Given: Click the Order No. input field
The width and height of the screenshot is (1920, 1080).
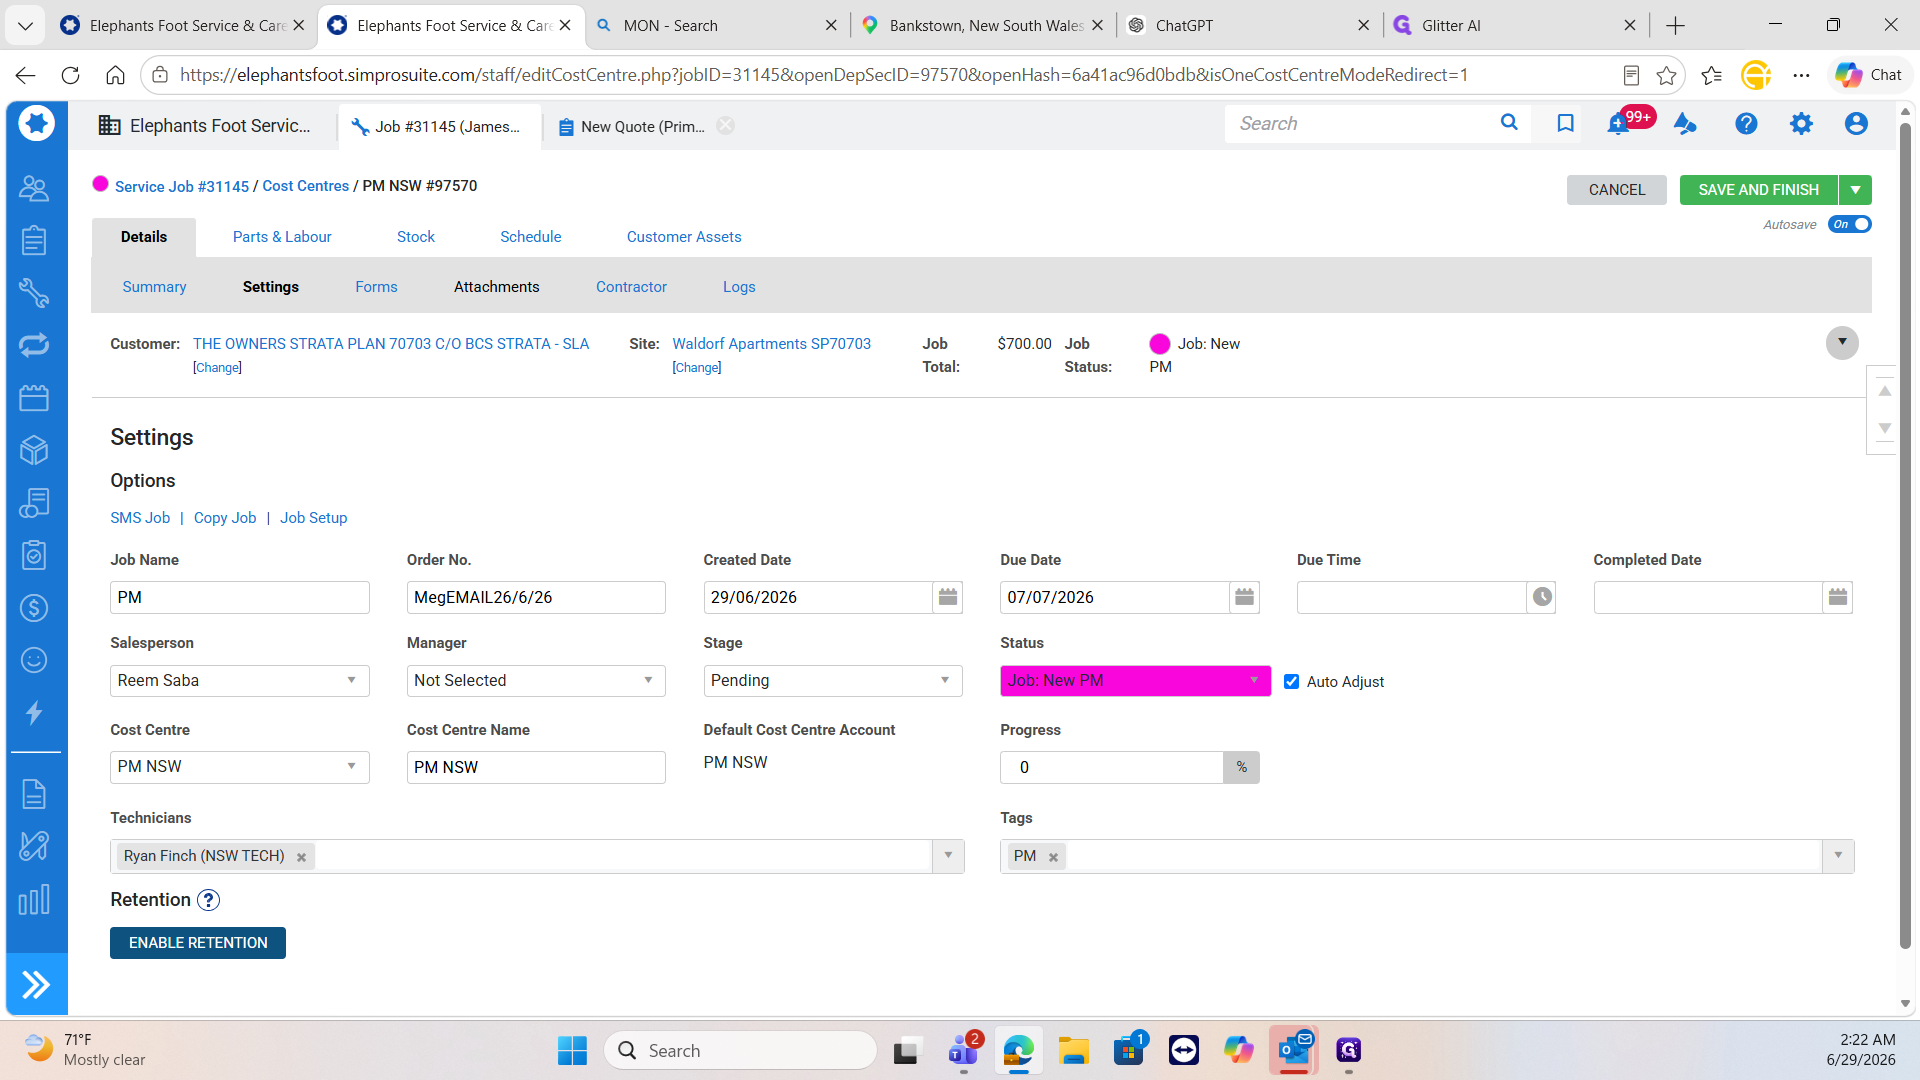Looking at the screenshot, I should pyautogui.click(x=536, y=597).
